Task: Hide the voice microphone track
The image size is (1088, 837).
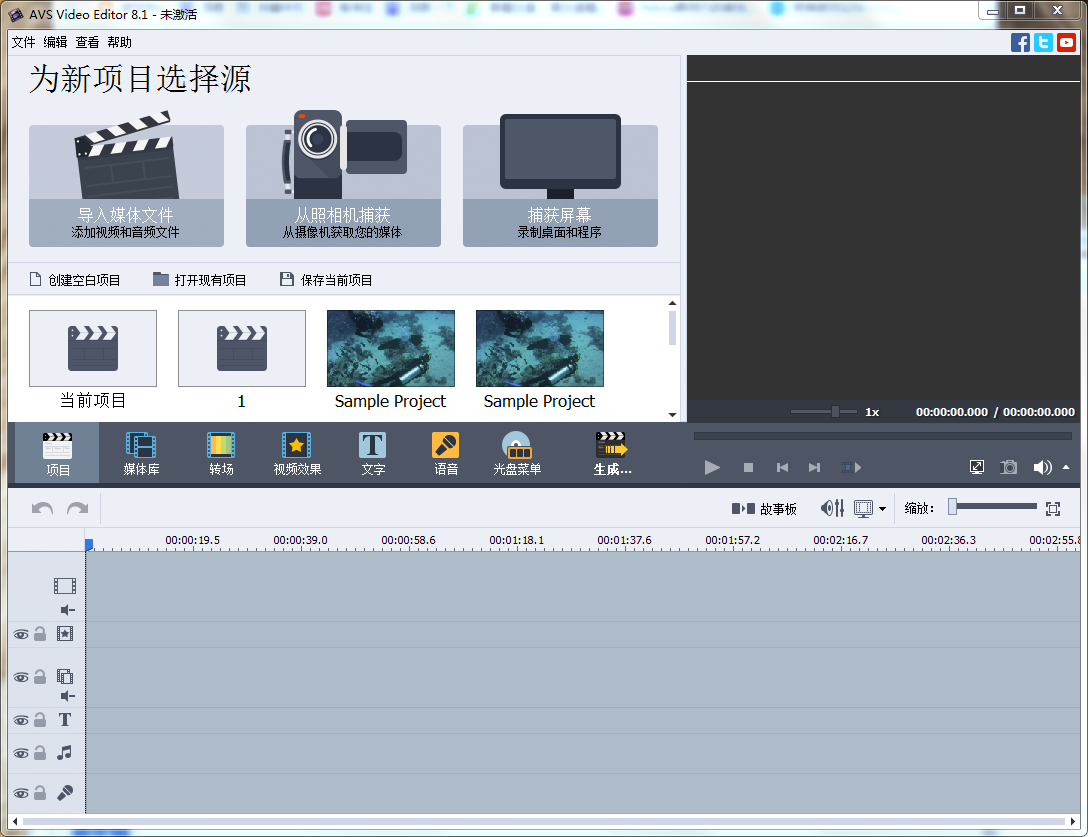Action: point(22,793)
